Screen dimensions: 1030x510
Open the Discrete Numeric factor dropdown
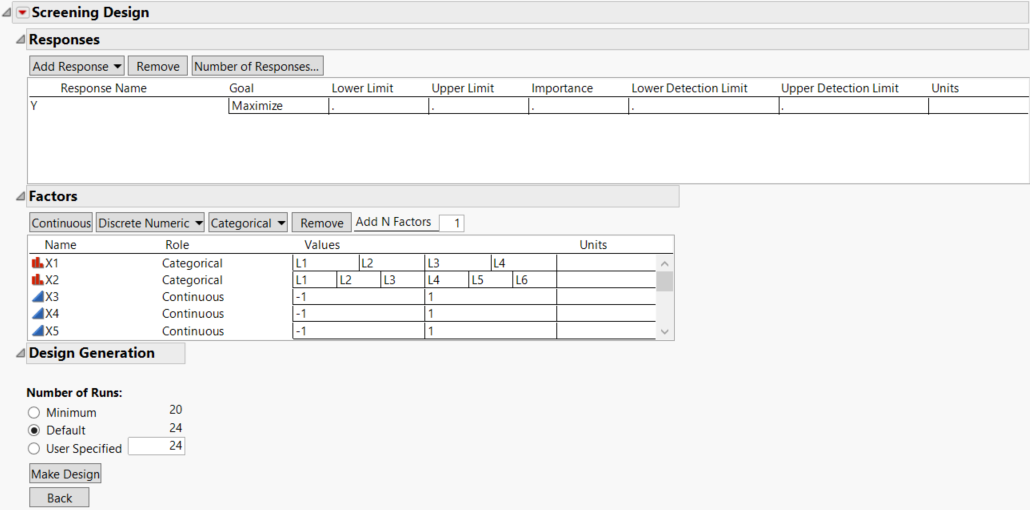point(150,223)
